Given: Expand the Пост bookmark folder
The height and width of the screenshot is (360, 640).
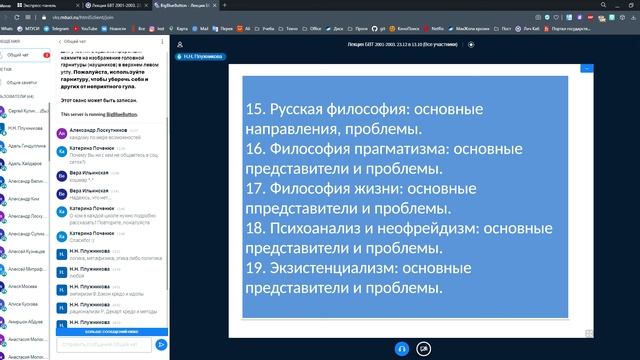Looking at the screenshot, I should pyautogui.click(x=502, y=29).
